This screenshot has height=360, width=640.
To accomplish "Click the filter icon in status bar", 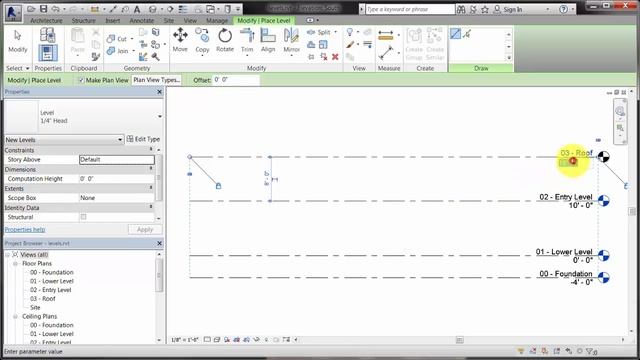I will 590,351.
